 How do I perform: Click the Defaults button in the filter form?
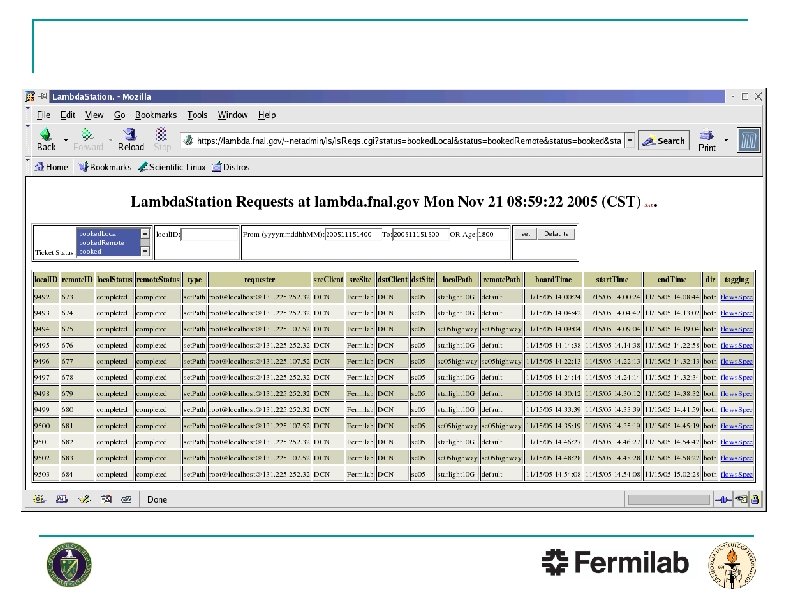click(x=555, y=233)
